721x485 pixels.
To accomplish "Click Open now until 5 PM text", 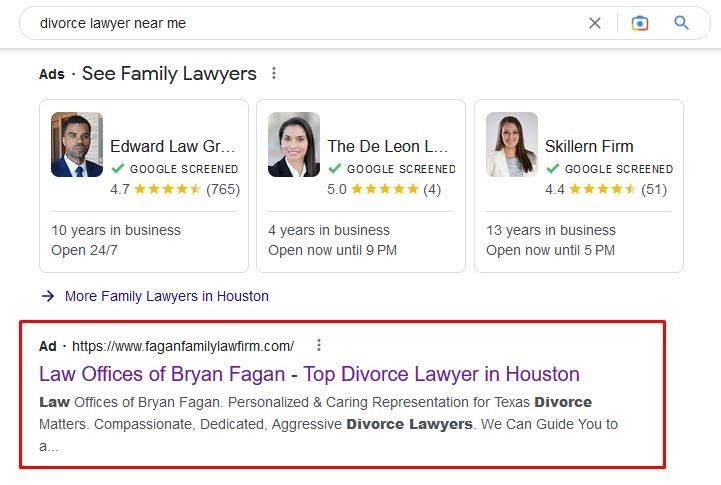I will (x=550, y=250).
